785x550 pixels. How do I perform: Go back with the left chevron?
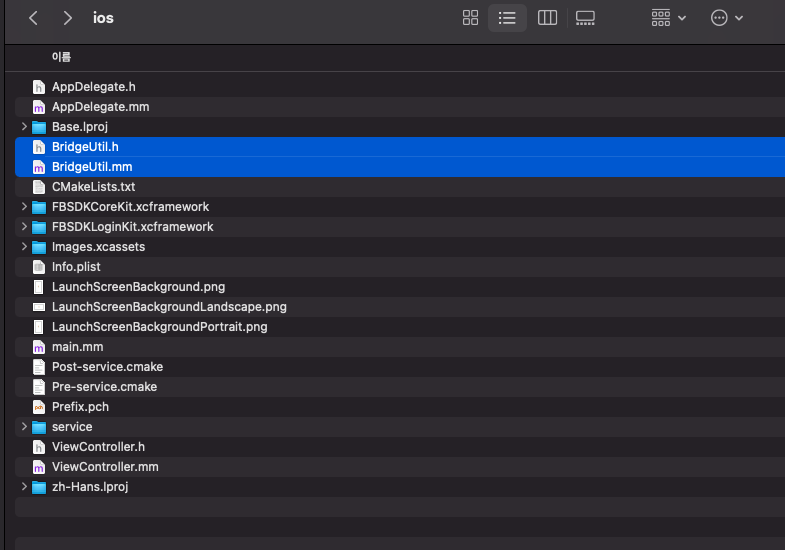33,18
